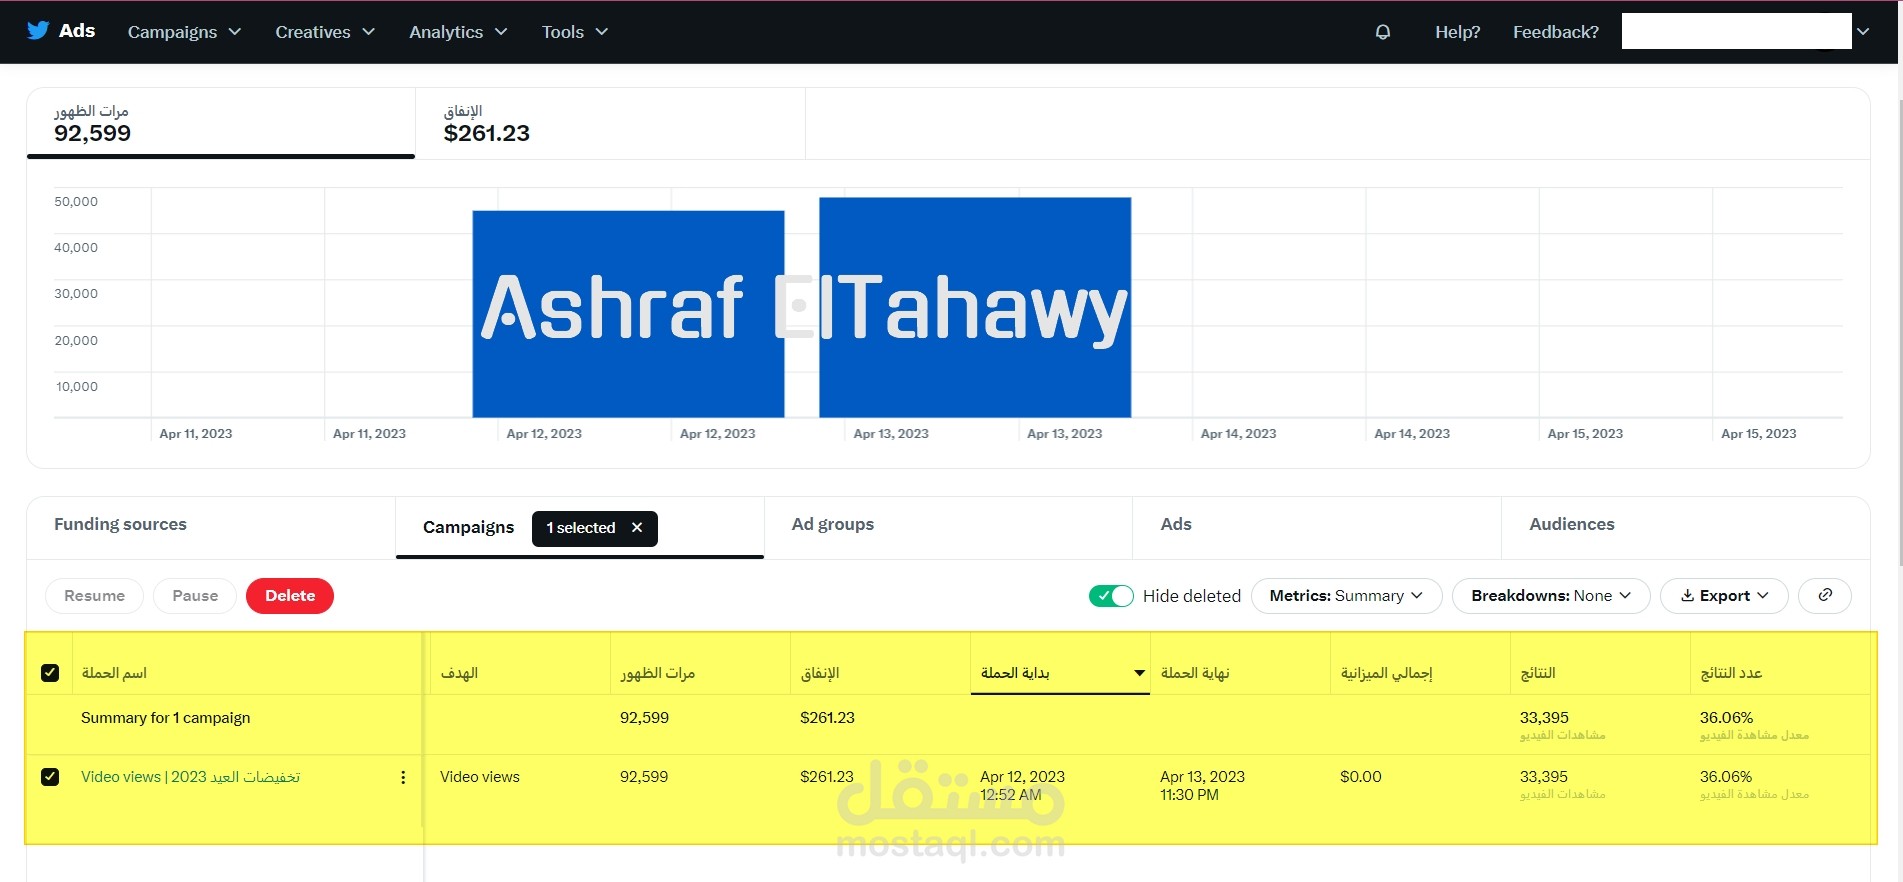Open Feedback? link
The image size is (1903, 882).
coord(1555,32)
